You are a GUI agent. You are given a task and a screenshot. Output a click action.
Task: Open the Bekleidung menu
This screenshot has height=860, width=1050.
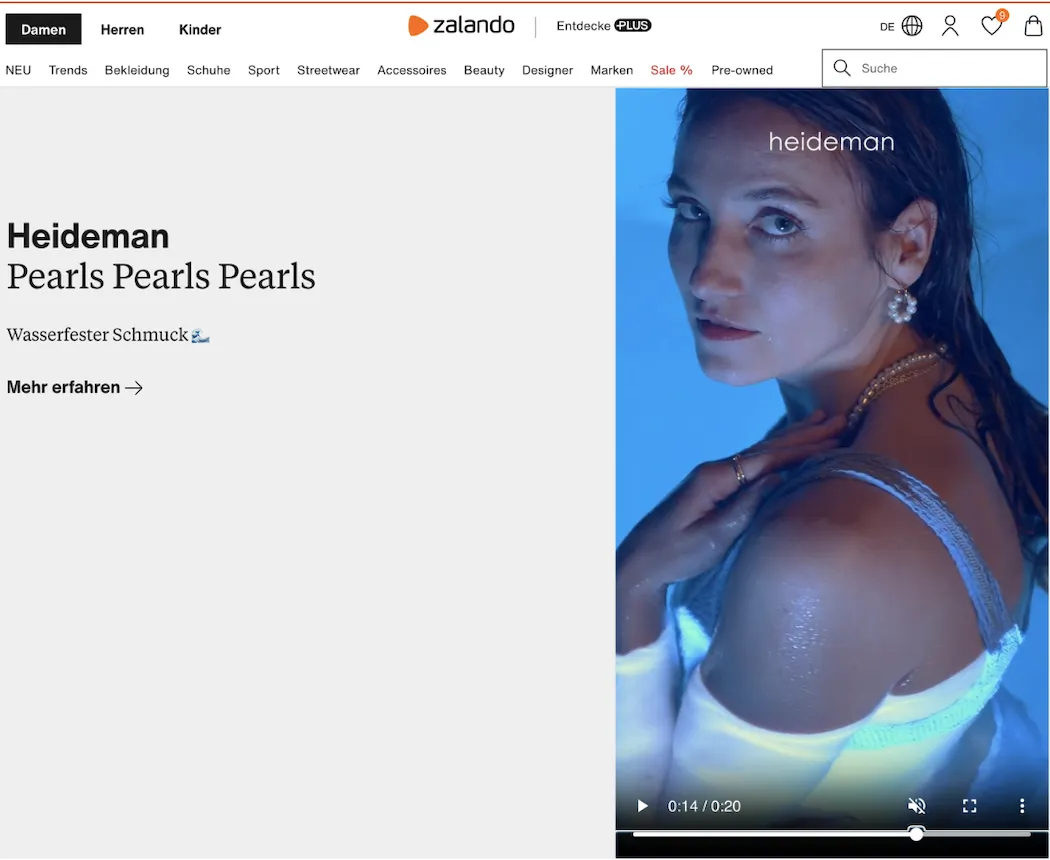pos(137,70)
